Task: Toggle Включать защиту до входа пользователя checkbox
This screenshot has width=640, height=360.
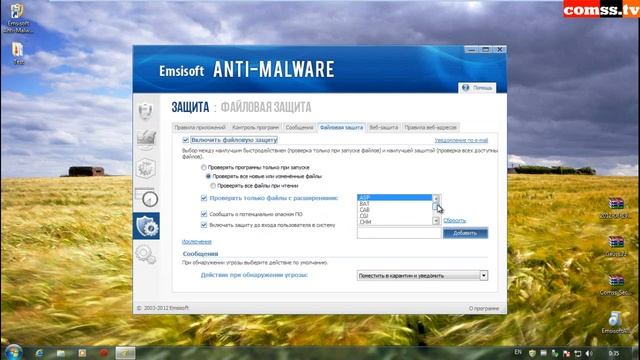Action: coord(204,225)
